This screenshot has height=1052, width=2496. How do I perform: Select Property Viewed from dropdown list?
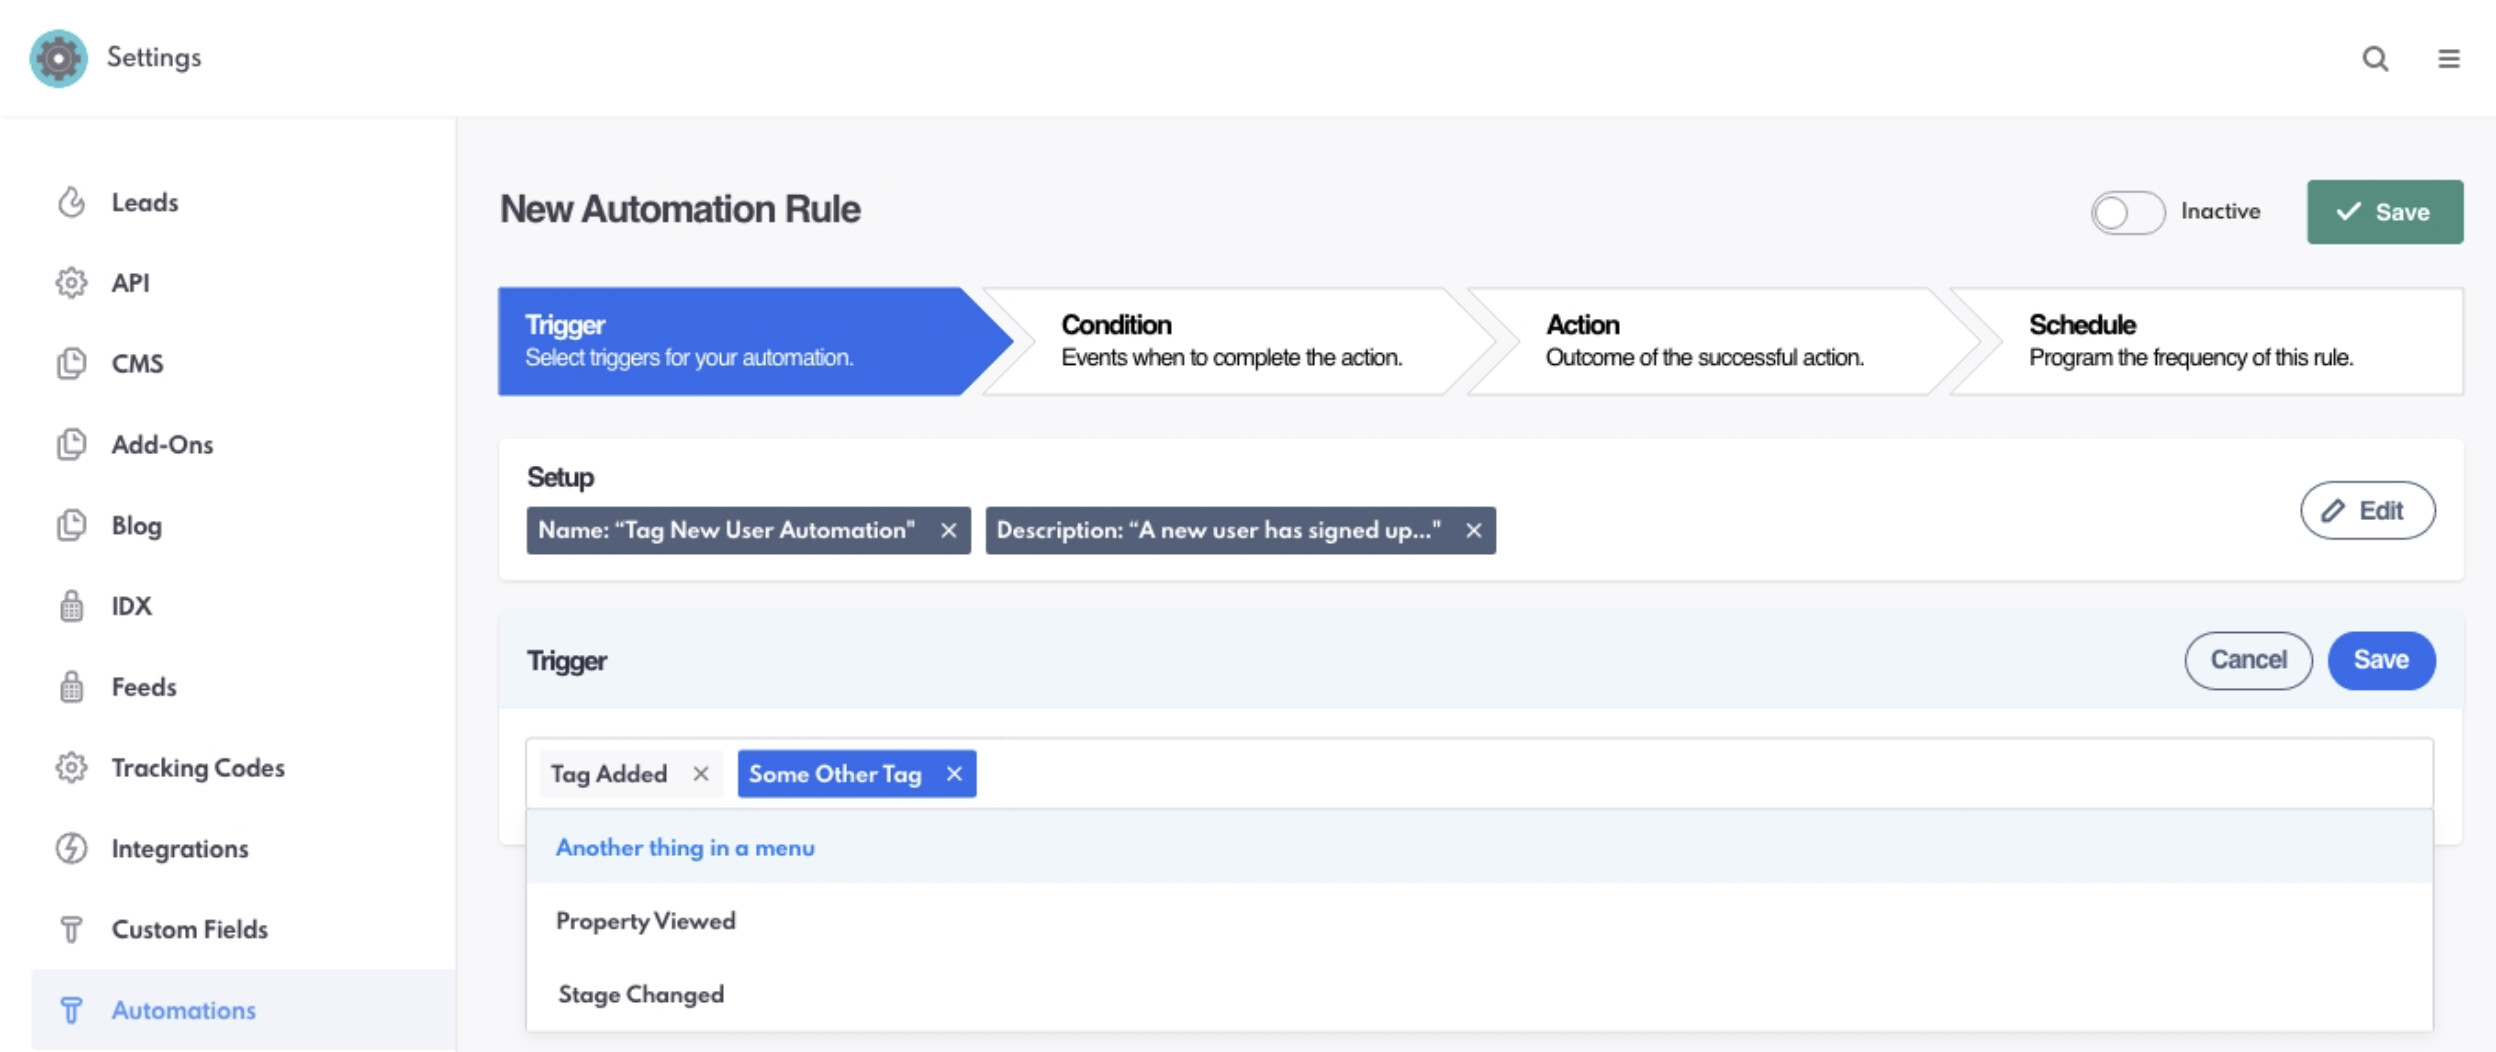(x=645, y=921)
